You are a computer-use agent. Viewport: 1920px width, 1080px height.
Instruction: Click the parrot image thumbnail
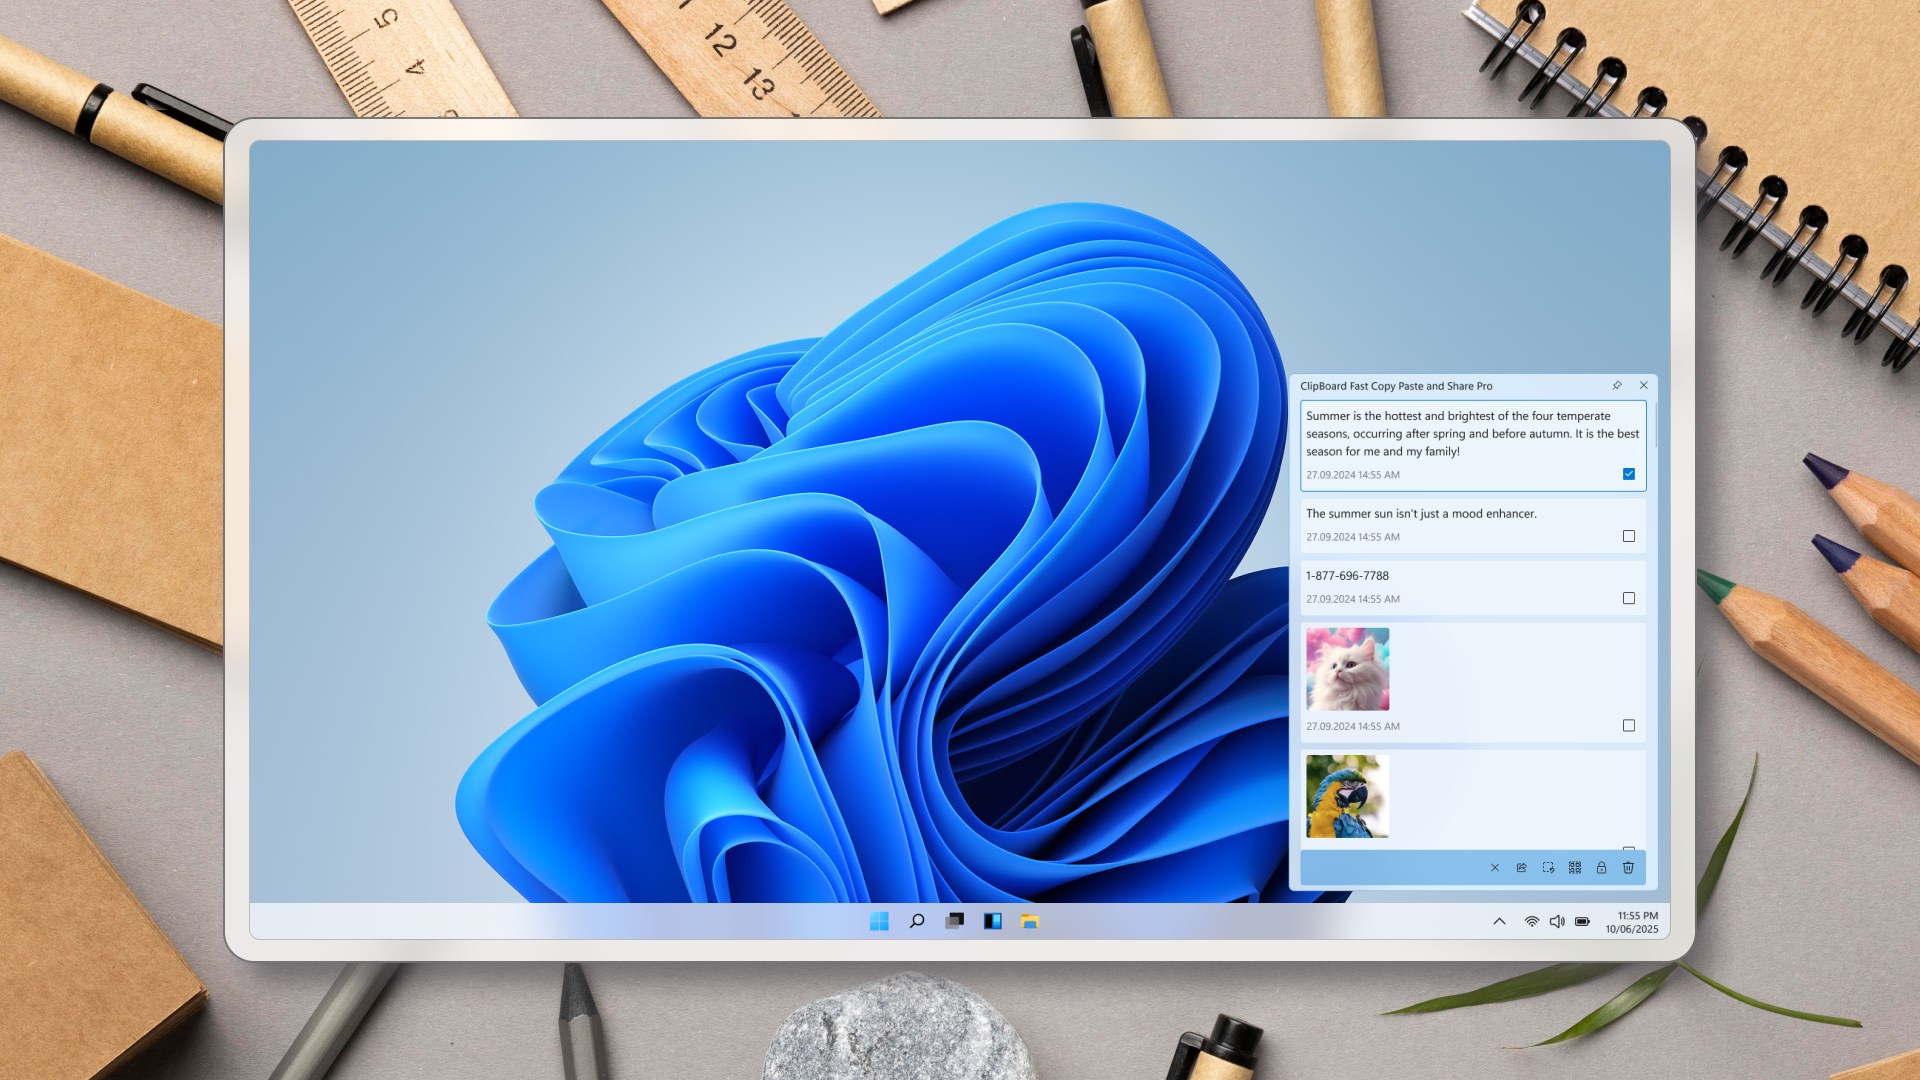coord(1347,796)
